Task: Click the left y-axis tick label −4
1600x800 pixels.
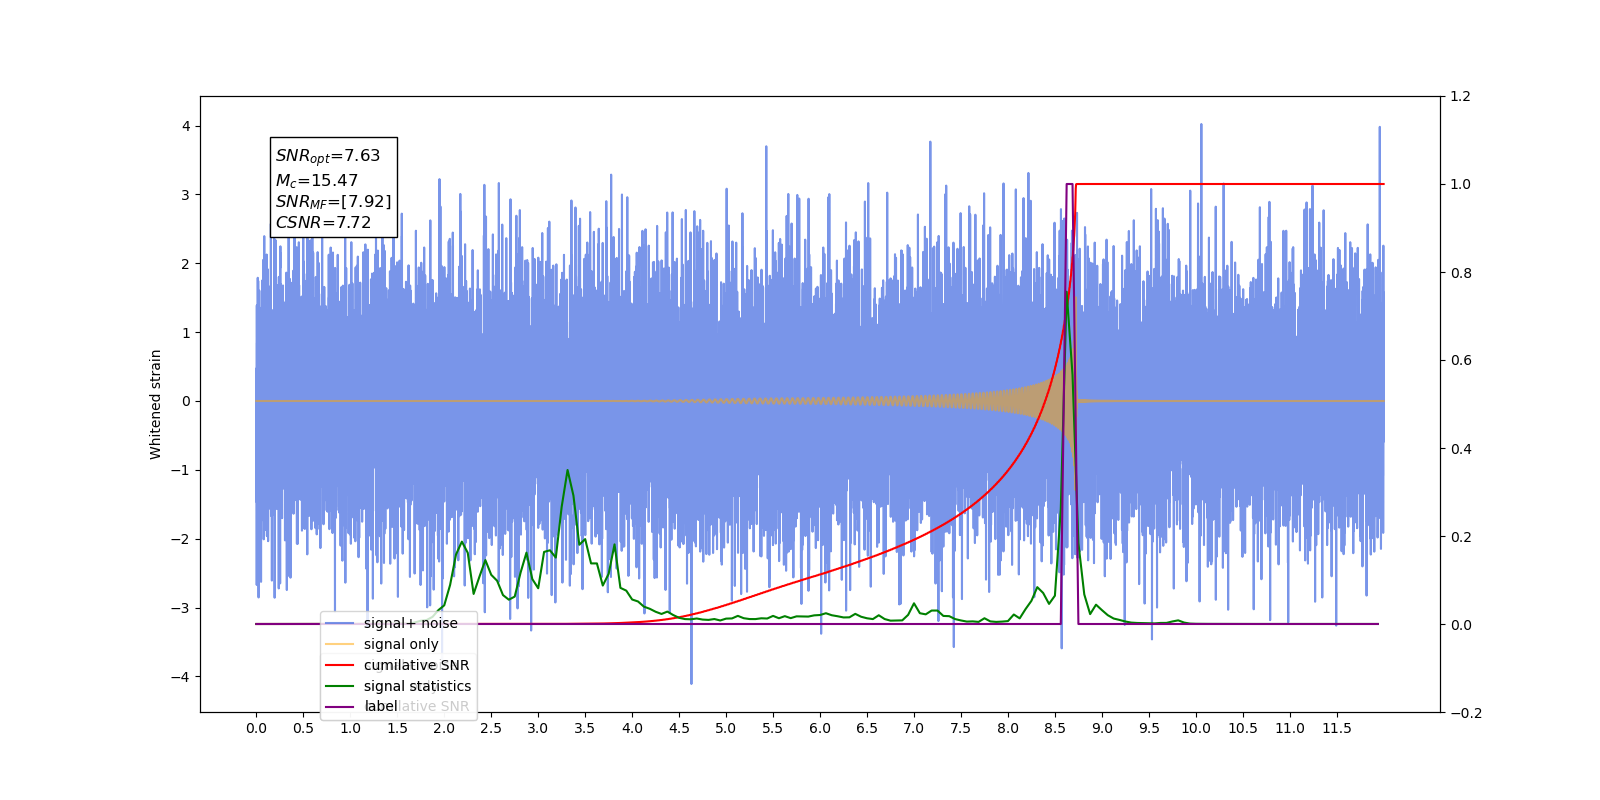Action: tap(180, 677)
